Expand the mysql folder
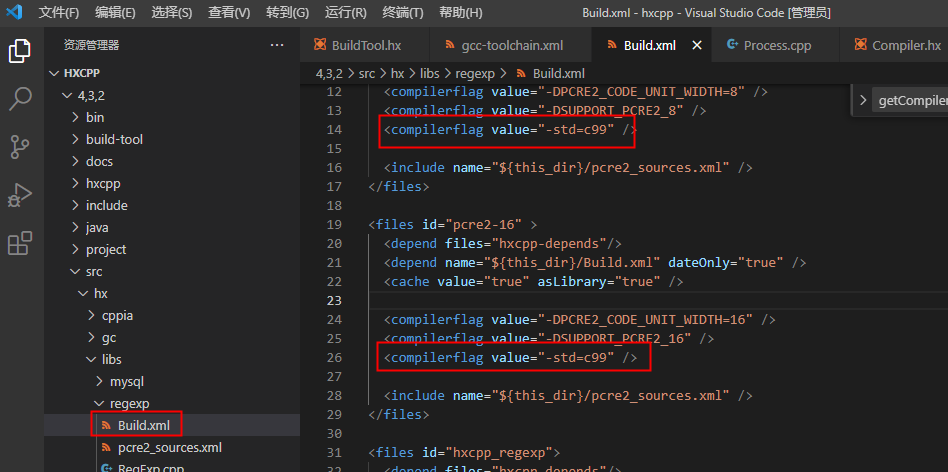 [x=126, y=381]
